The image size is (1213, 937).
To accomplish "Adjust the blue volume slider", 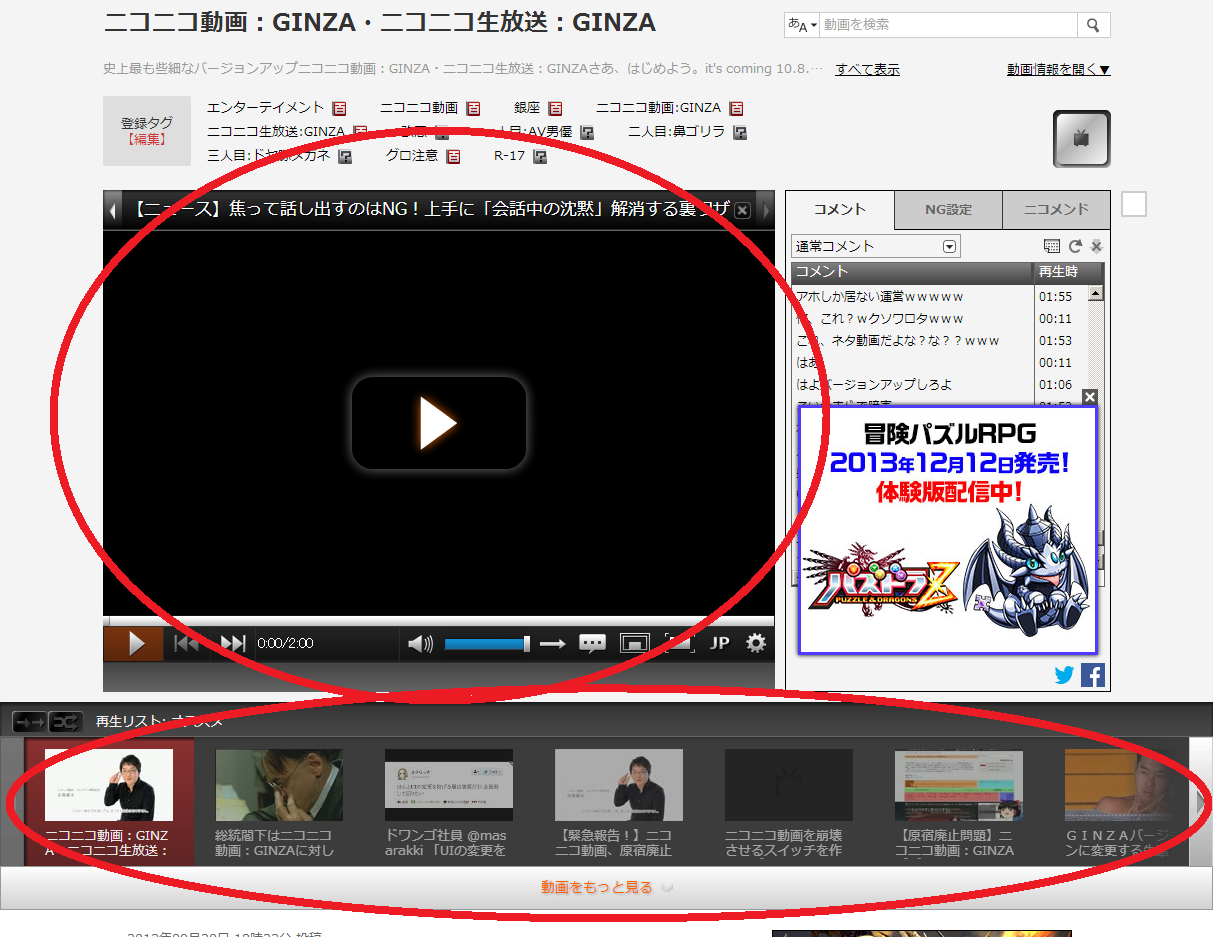I will tap(487, 644).
